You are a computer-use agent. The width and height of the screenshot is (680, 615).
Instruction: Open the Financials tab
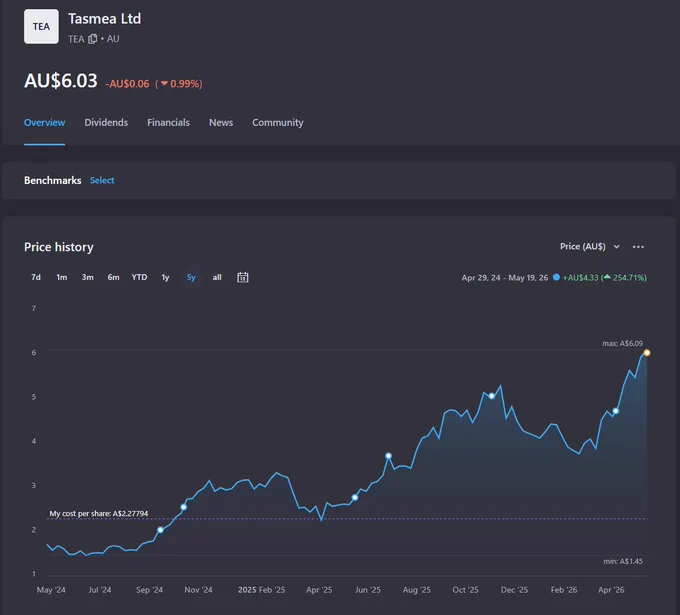point(168,123)
